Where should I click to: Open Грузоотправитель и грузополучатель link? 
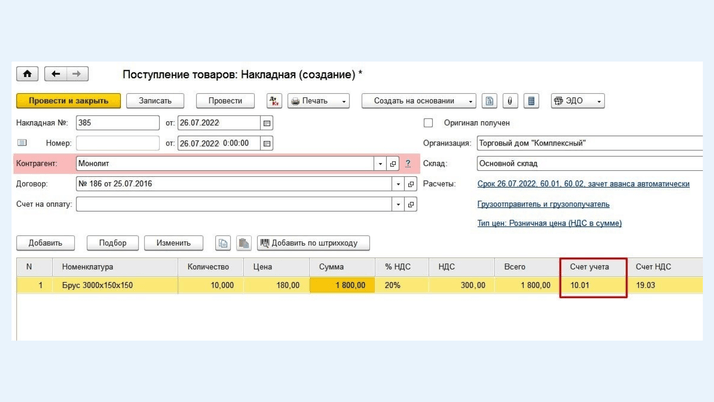[x=543, y=204]
